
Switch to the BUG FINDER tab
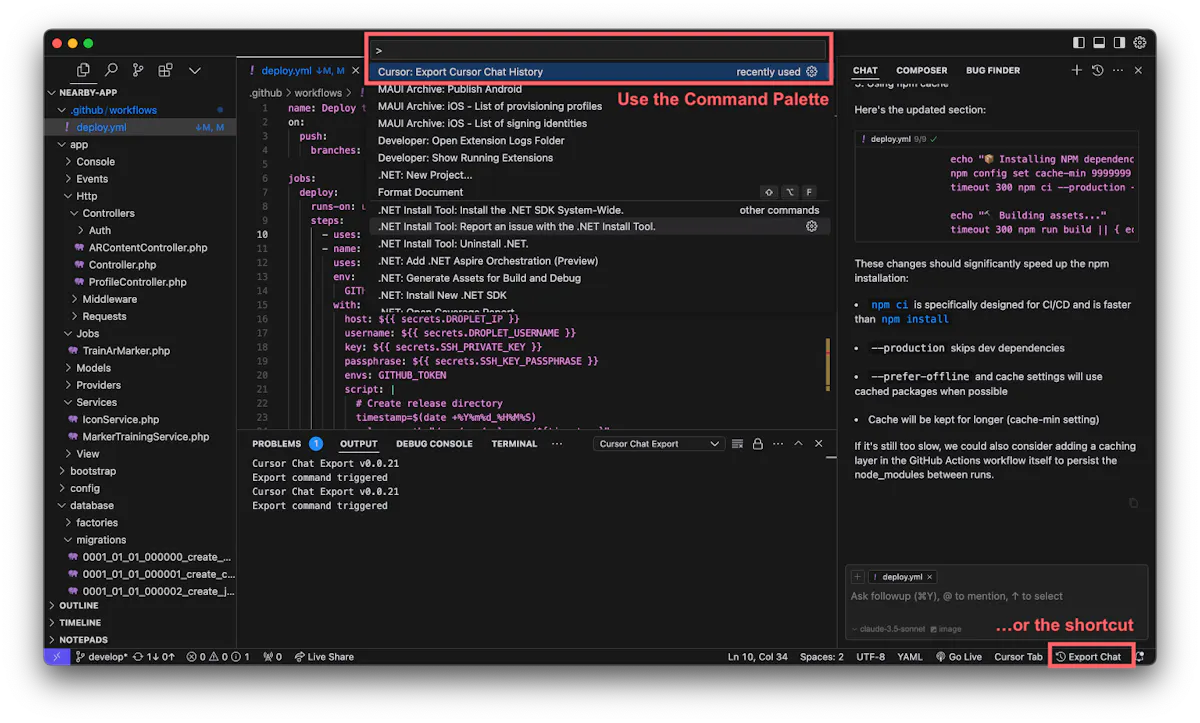[x=993, y=71]
